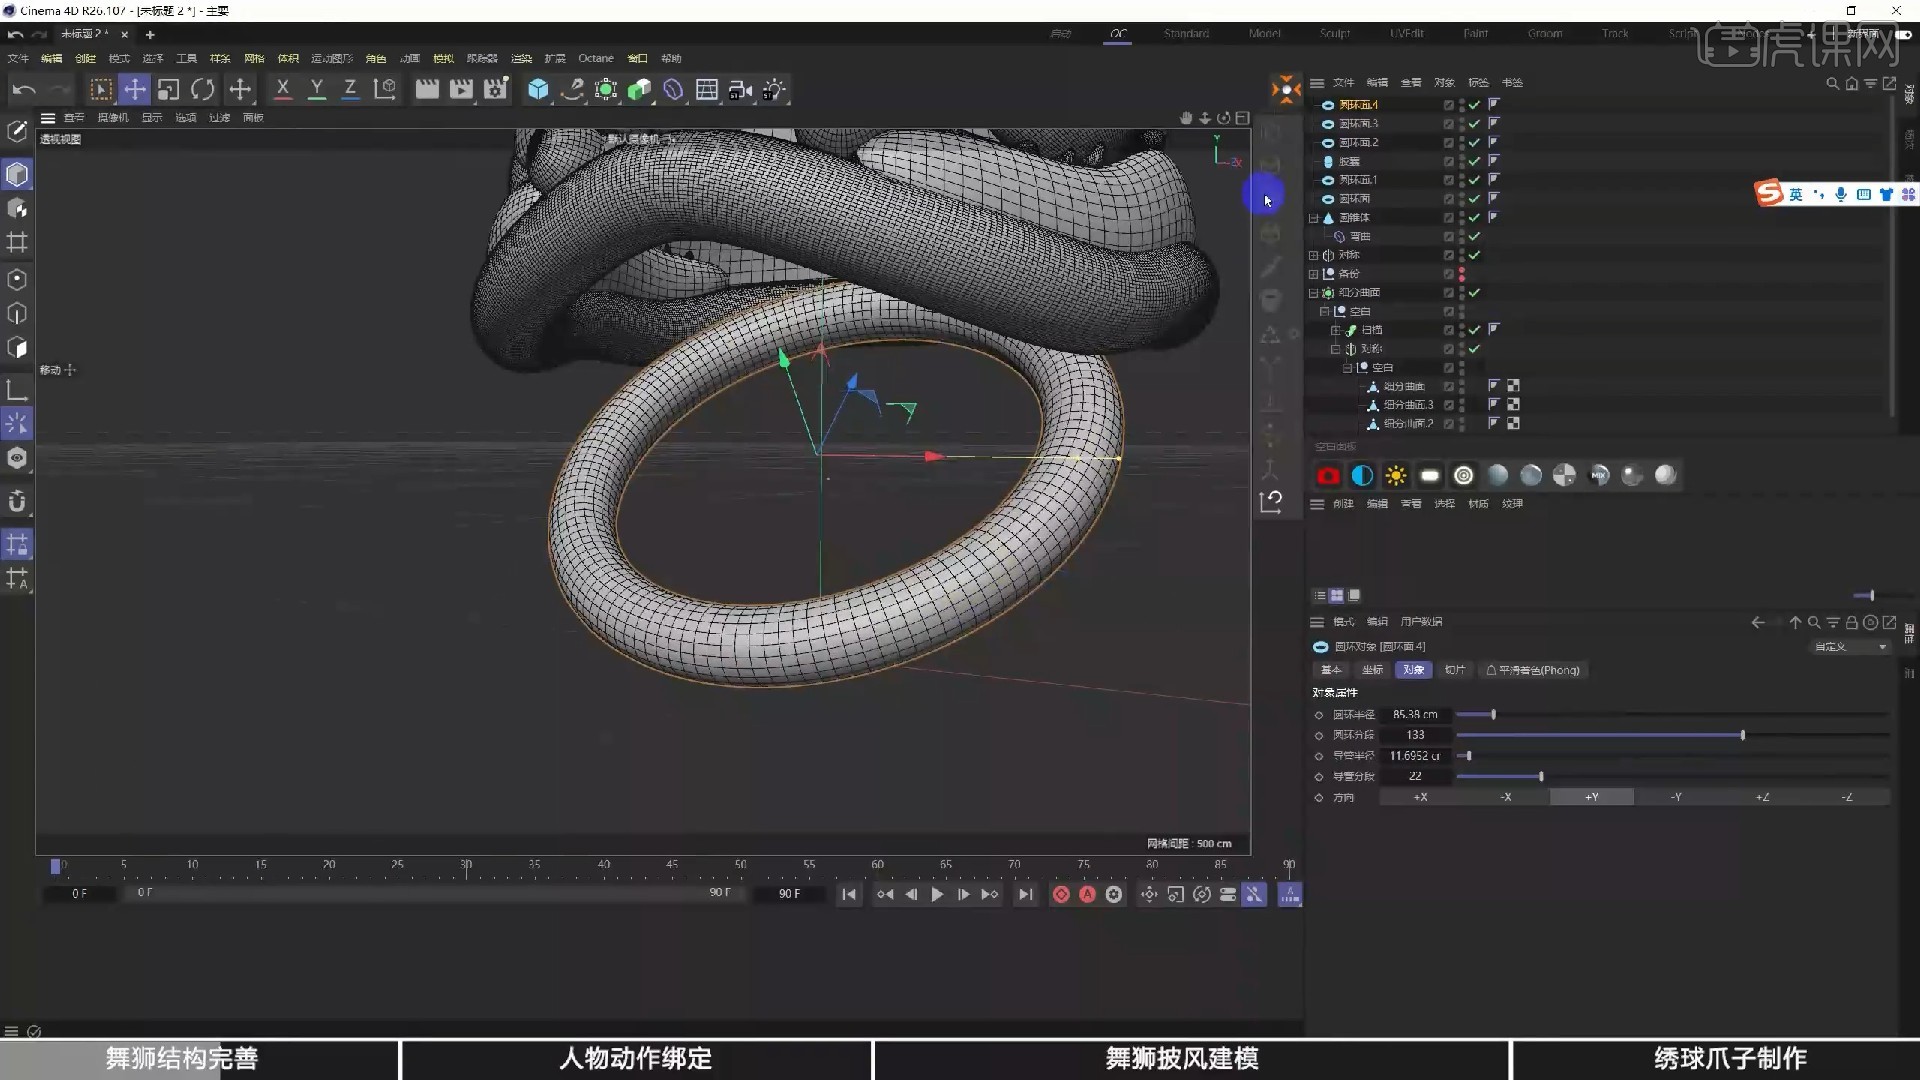1920x1080 pixels.
Task: Toggle visibility dots for 备份 object
Action: 1462,274
